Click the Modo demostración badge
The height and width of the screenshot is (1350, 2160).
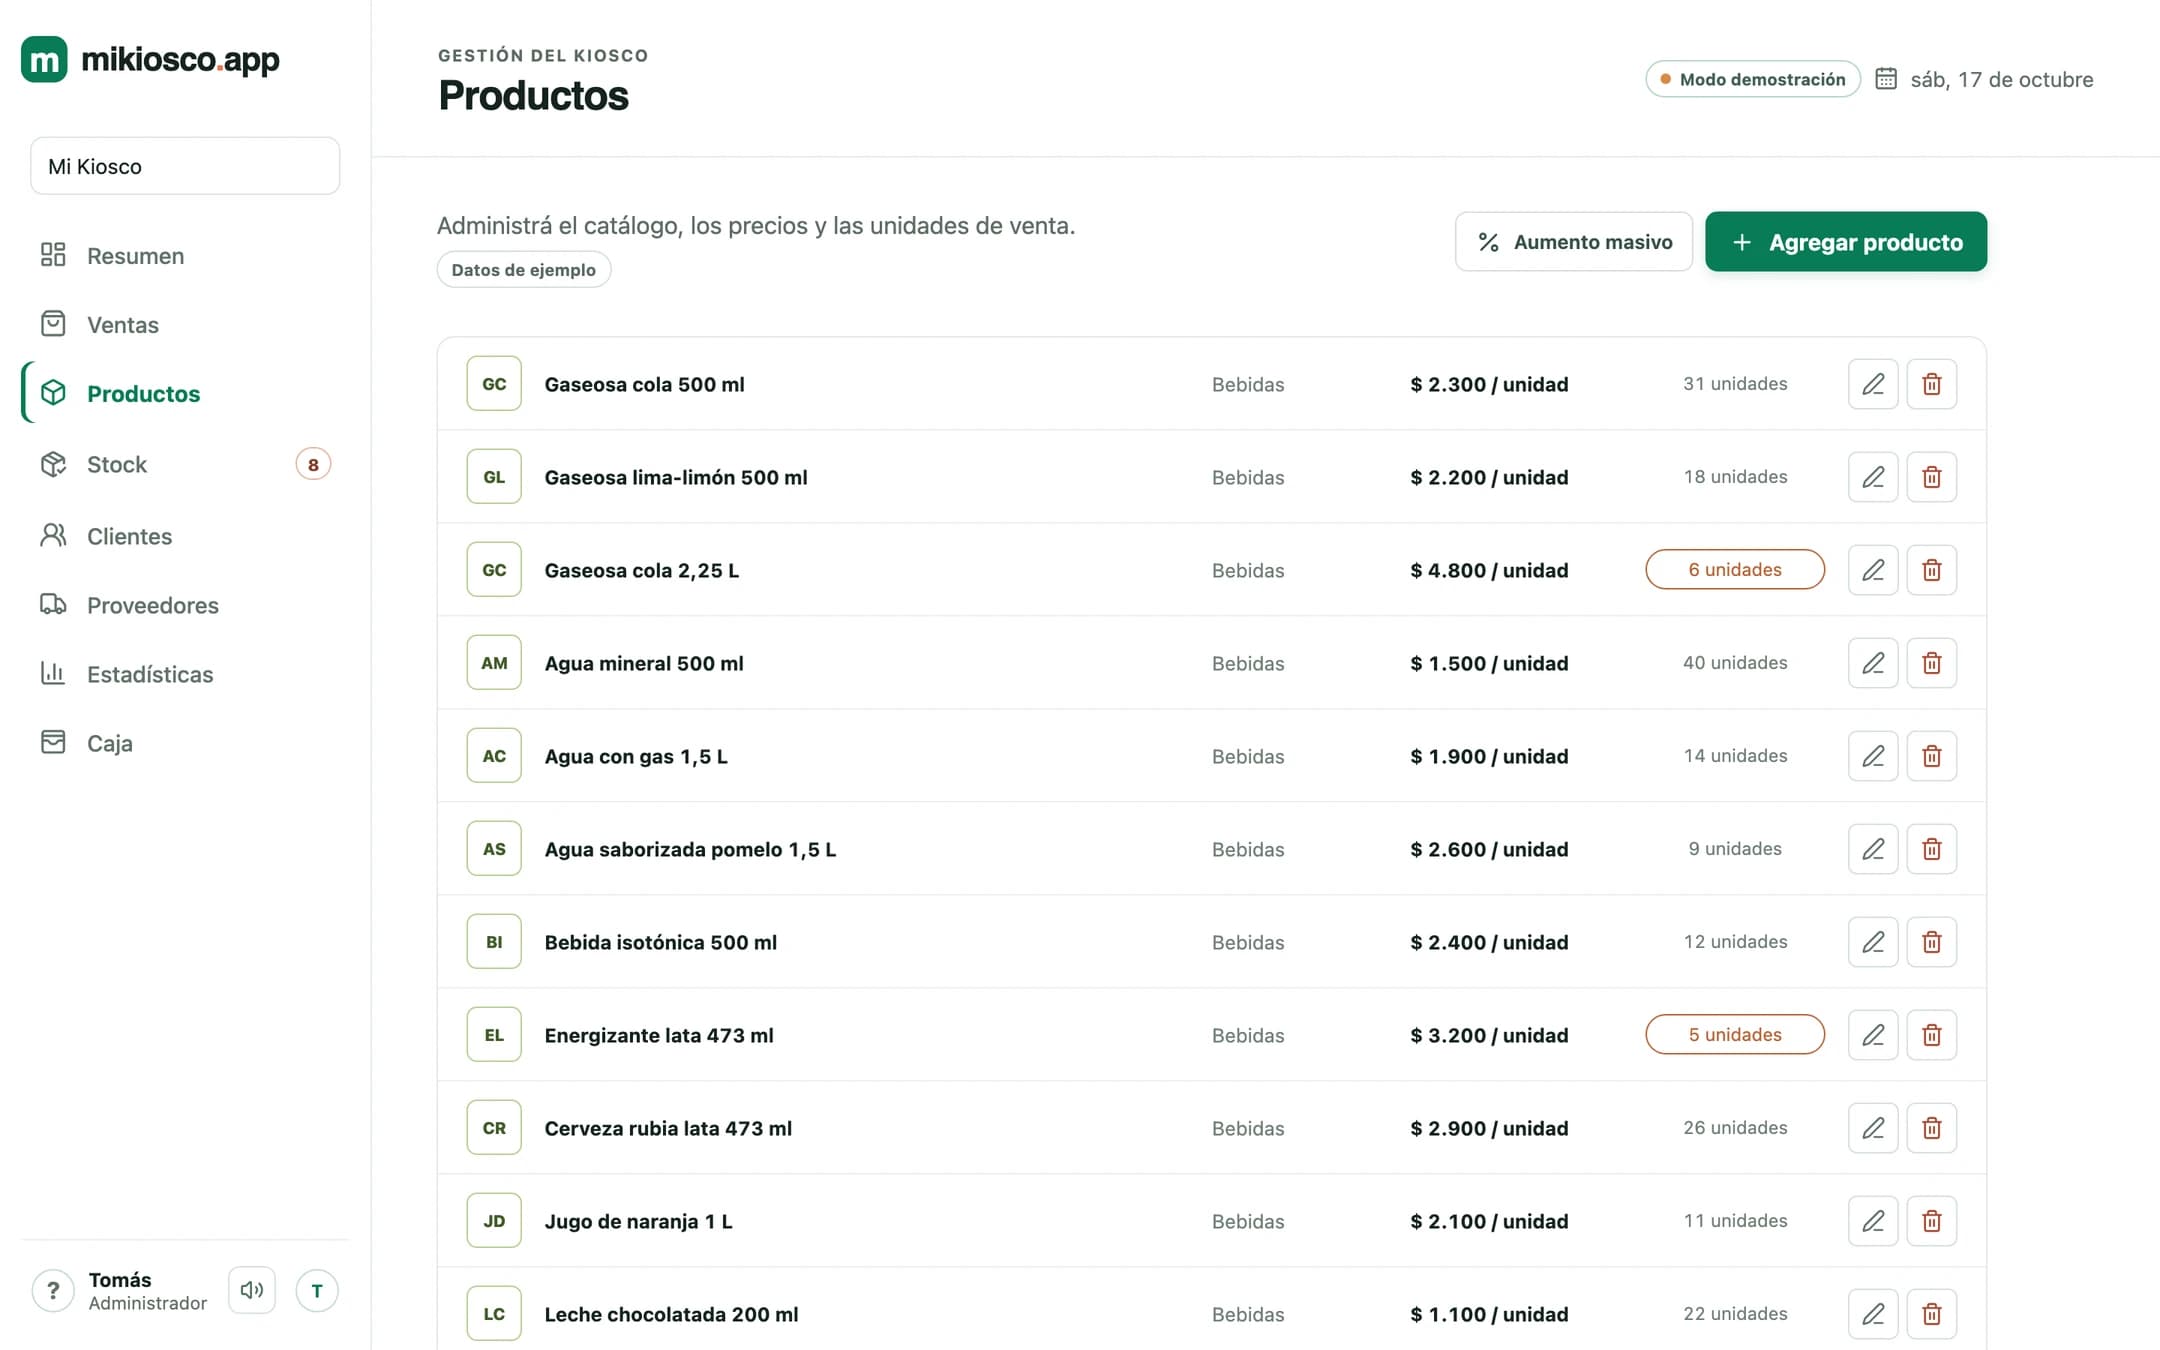point(1753,79)
